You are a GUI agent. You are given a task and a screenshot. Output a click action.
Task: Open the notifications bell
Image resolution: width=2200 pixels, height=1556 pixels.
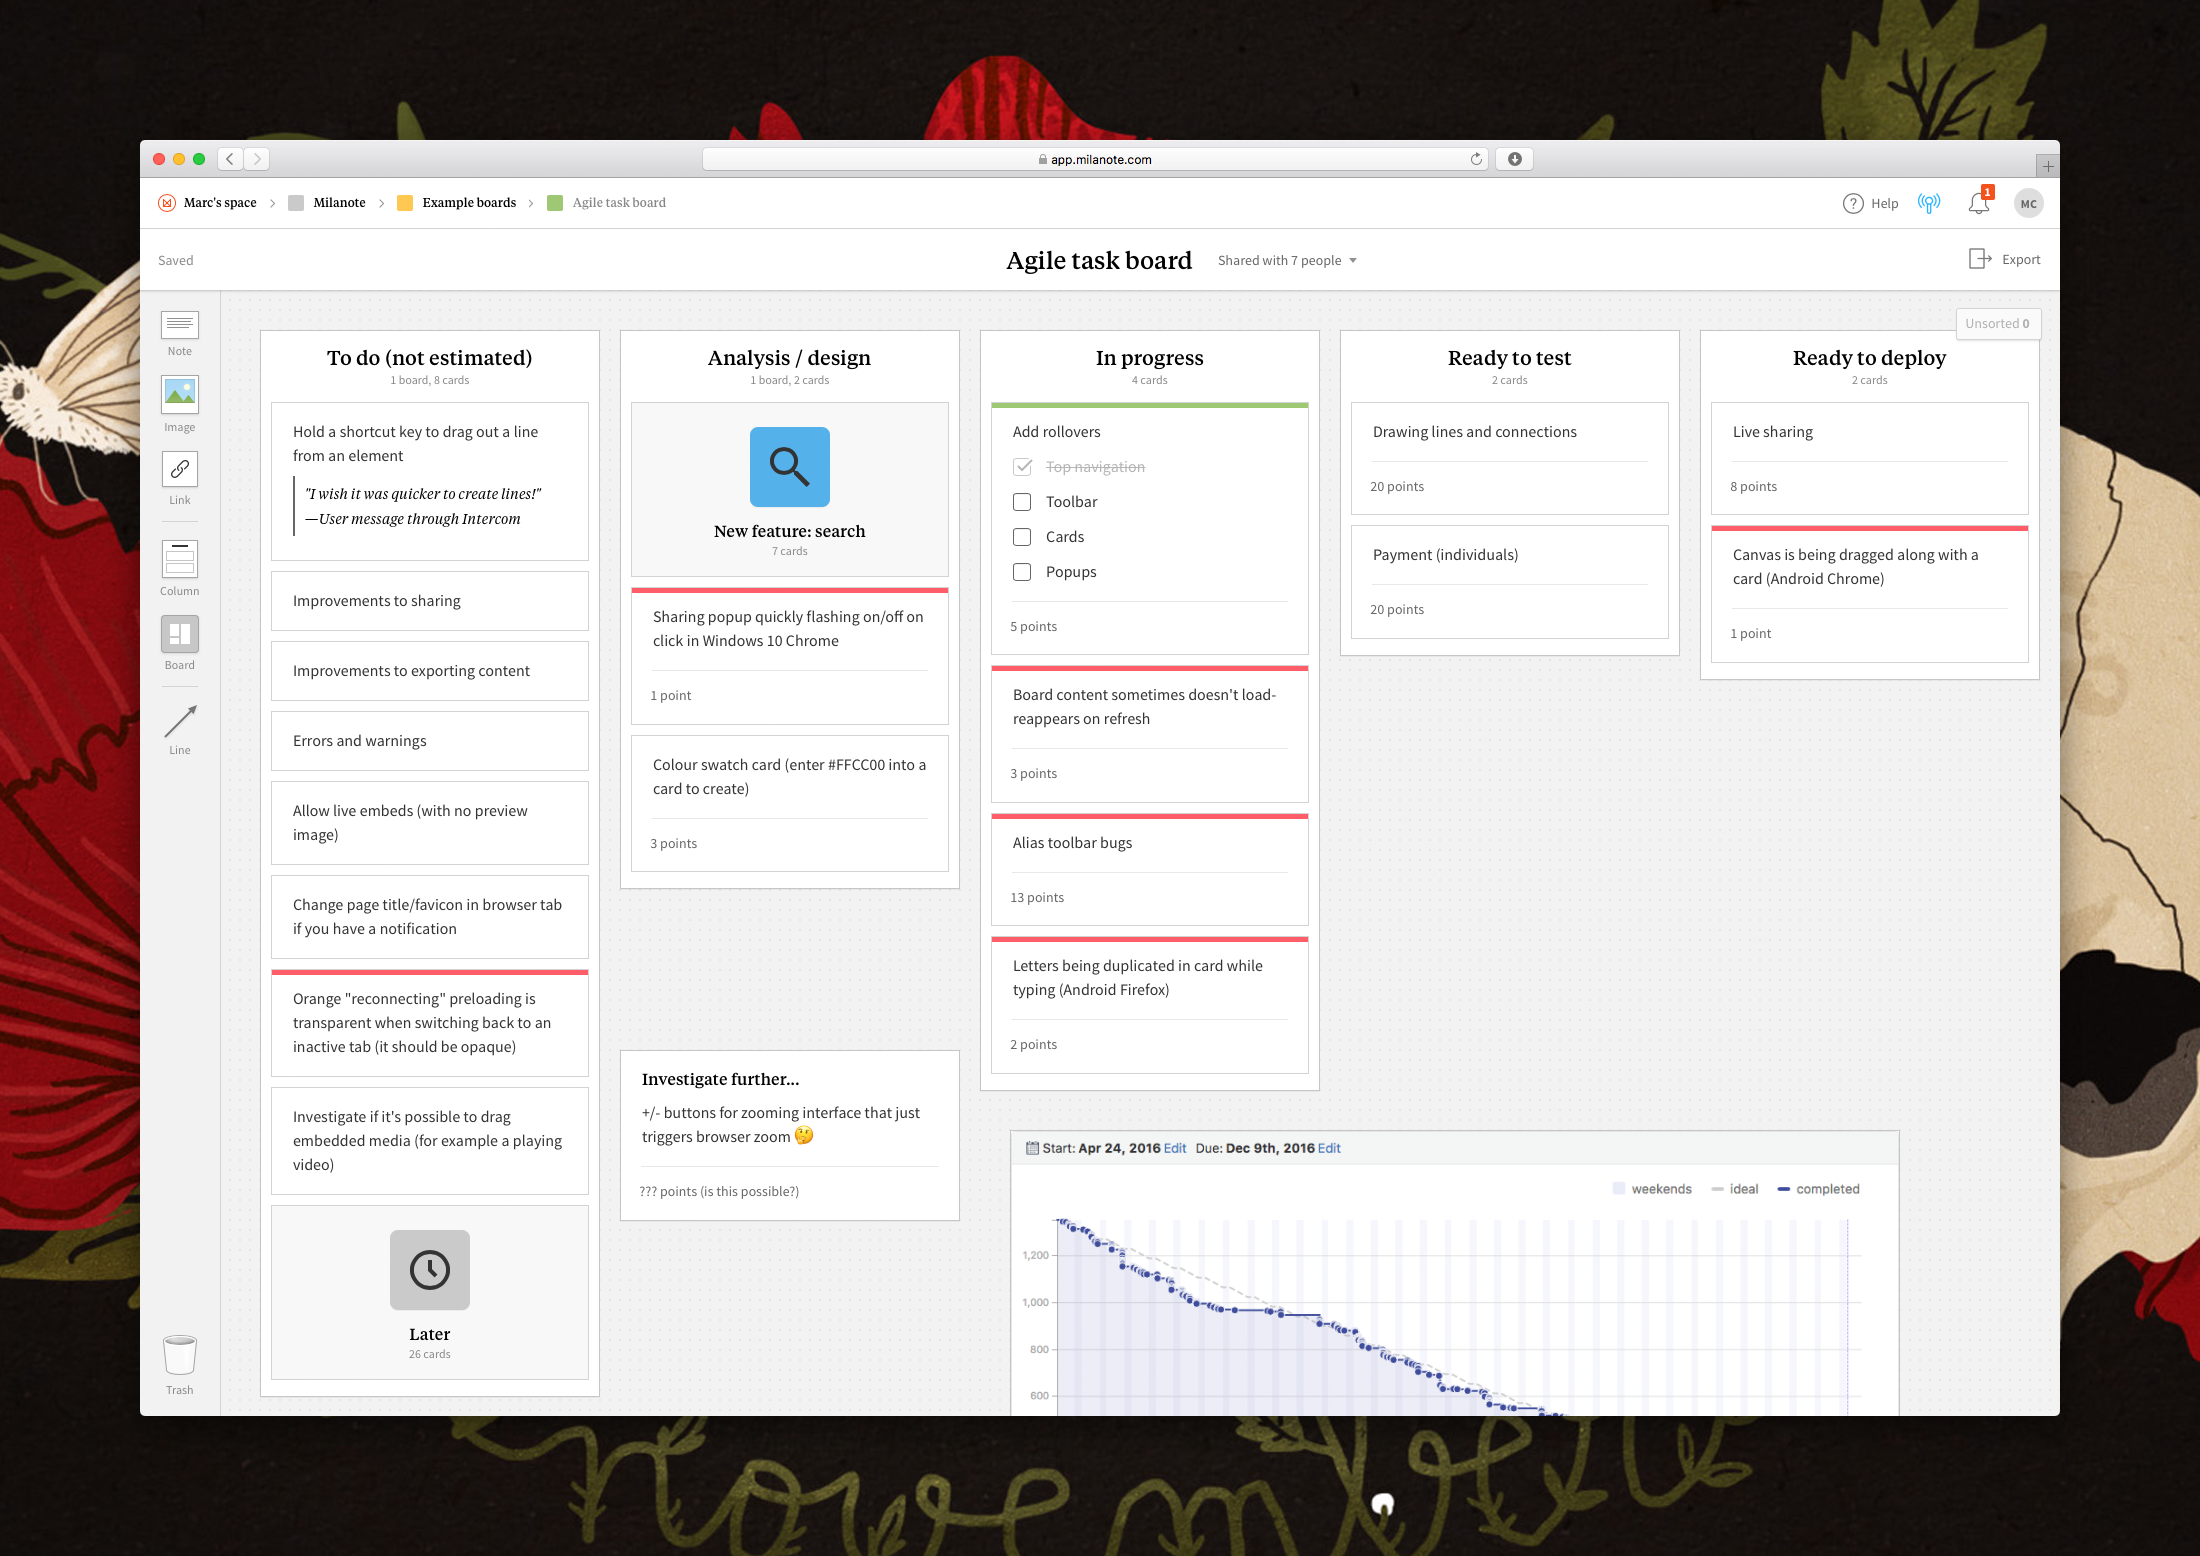[x=1978, y=203]
